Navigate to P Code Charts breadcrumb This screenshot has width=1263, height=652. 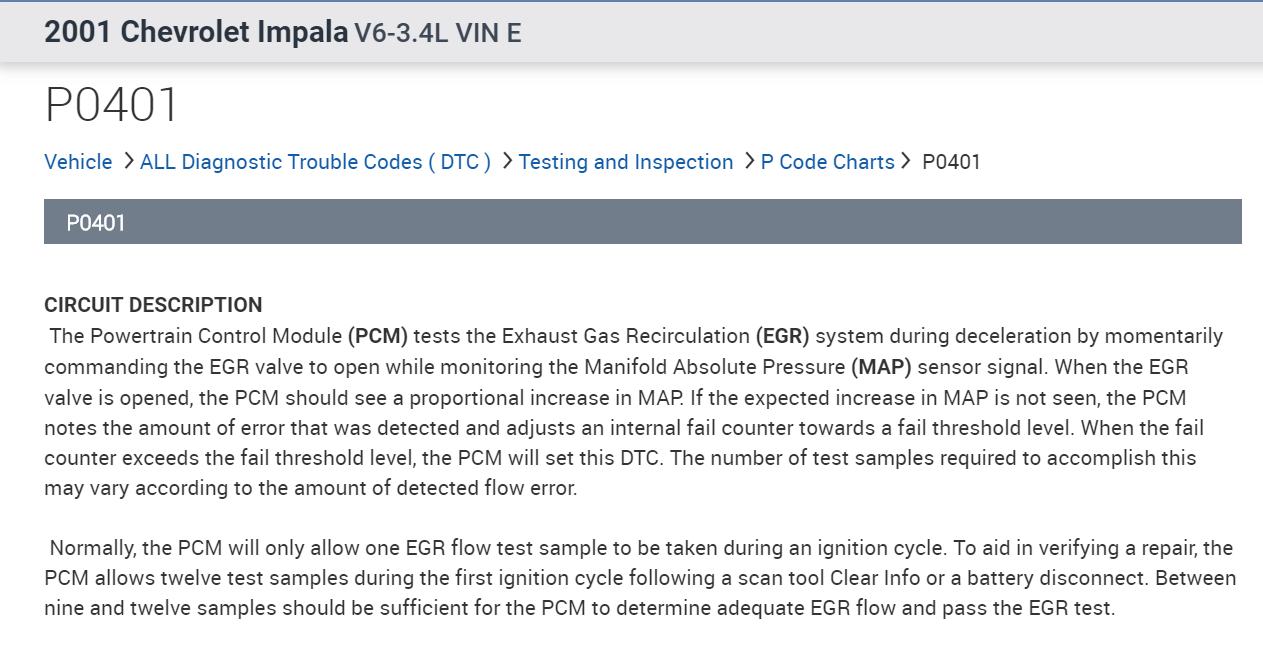click(827, 162)
